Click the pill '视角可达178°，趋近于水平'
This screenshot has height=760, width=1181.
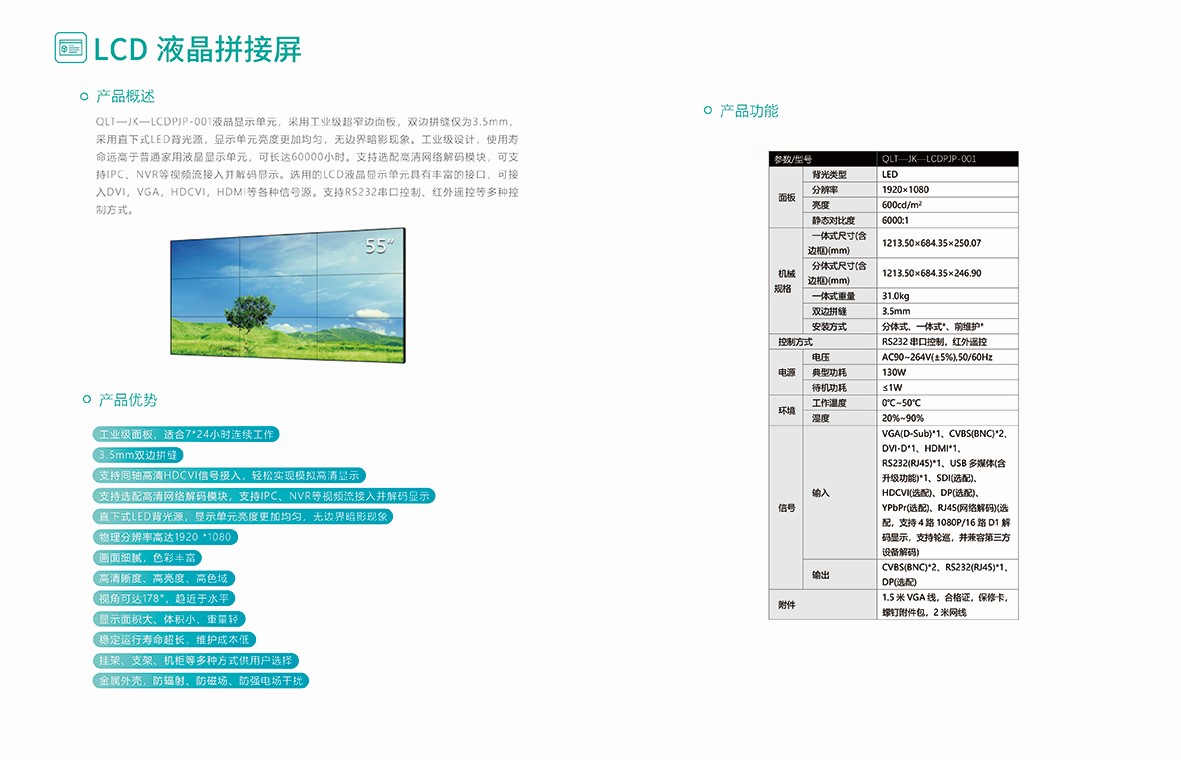[x=163, y=599]
